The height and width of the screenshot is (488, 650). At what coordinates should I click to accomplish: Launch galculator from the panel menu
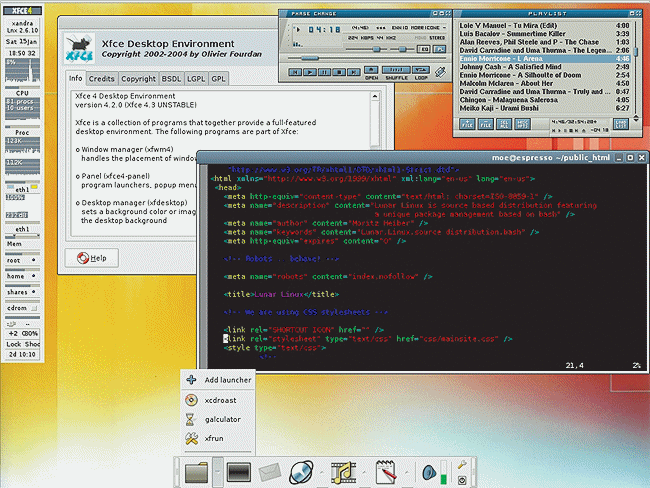219,419
